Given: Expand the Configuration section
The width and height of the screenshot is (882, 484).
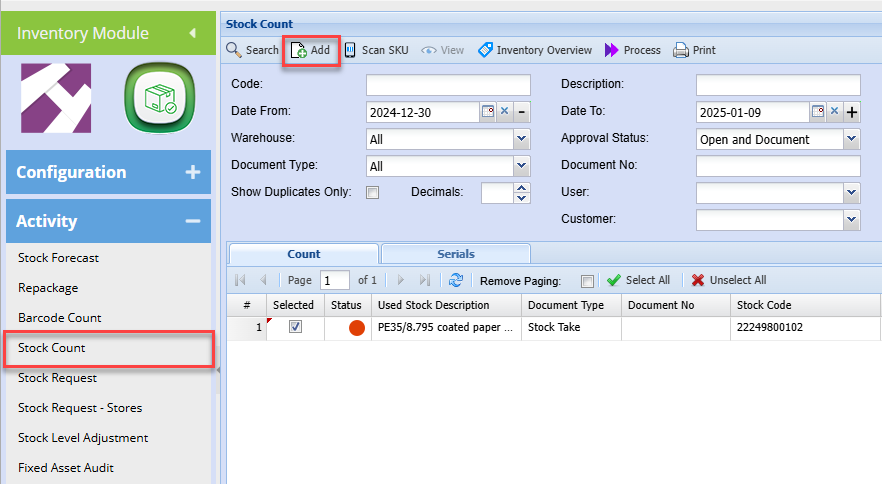Looking at the screenshot, I should [x=192, y=172].
